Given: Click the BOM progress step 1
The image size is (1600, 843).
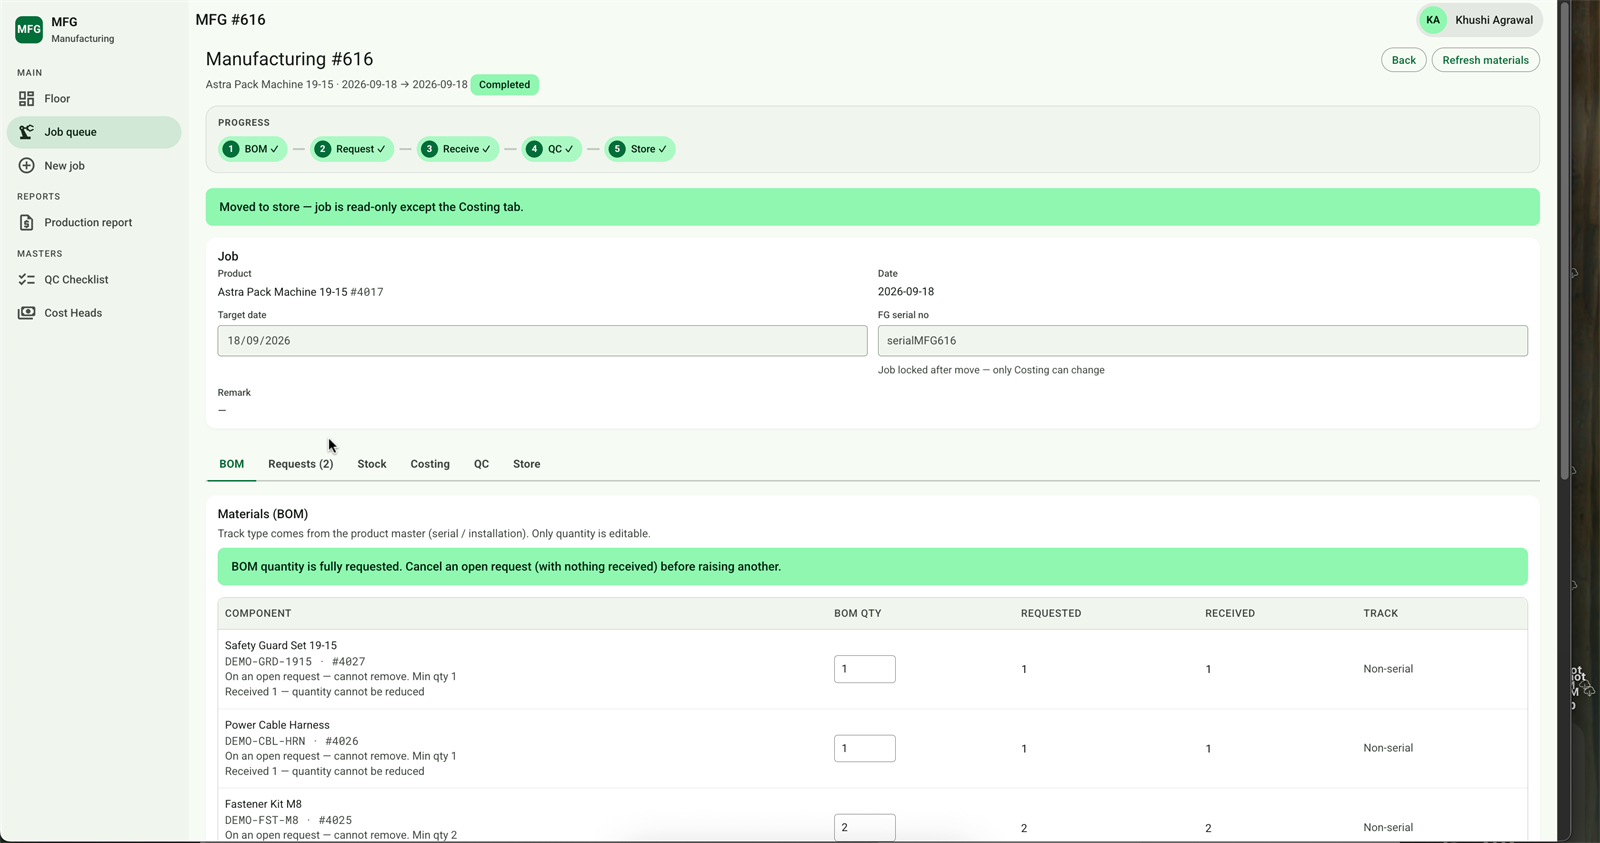Looking at the screenshot, I should click(253, 149).
